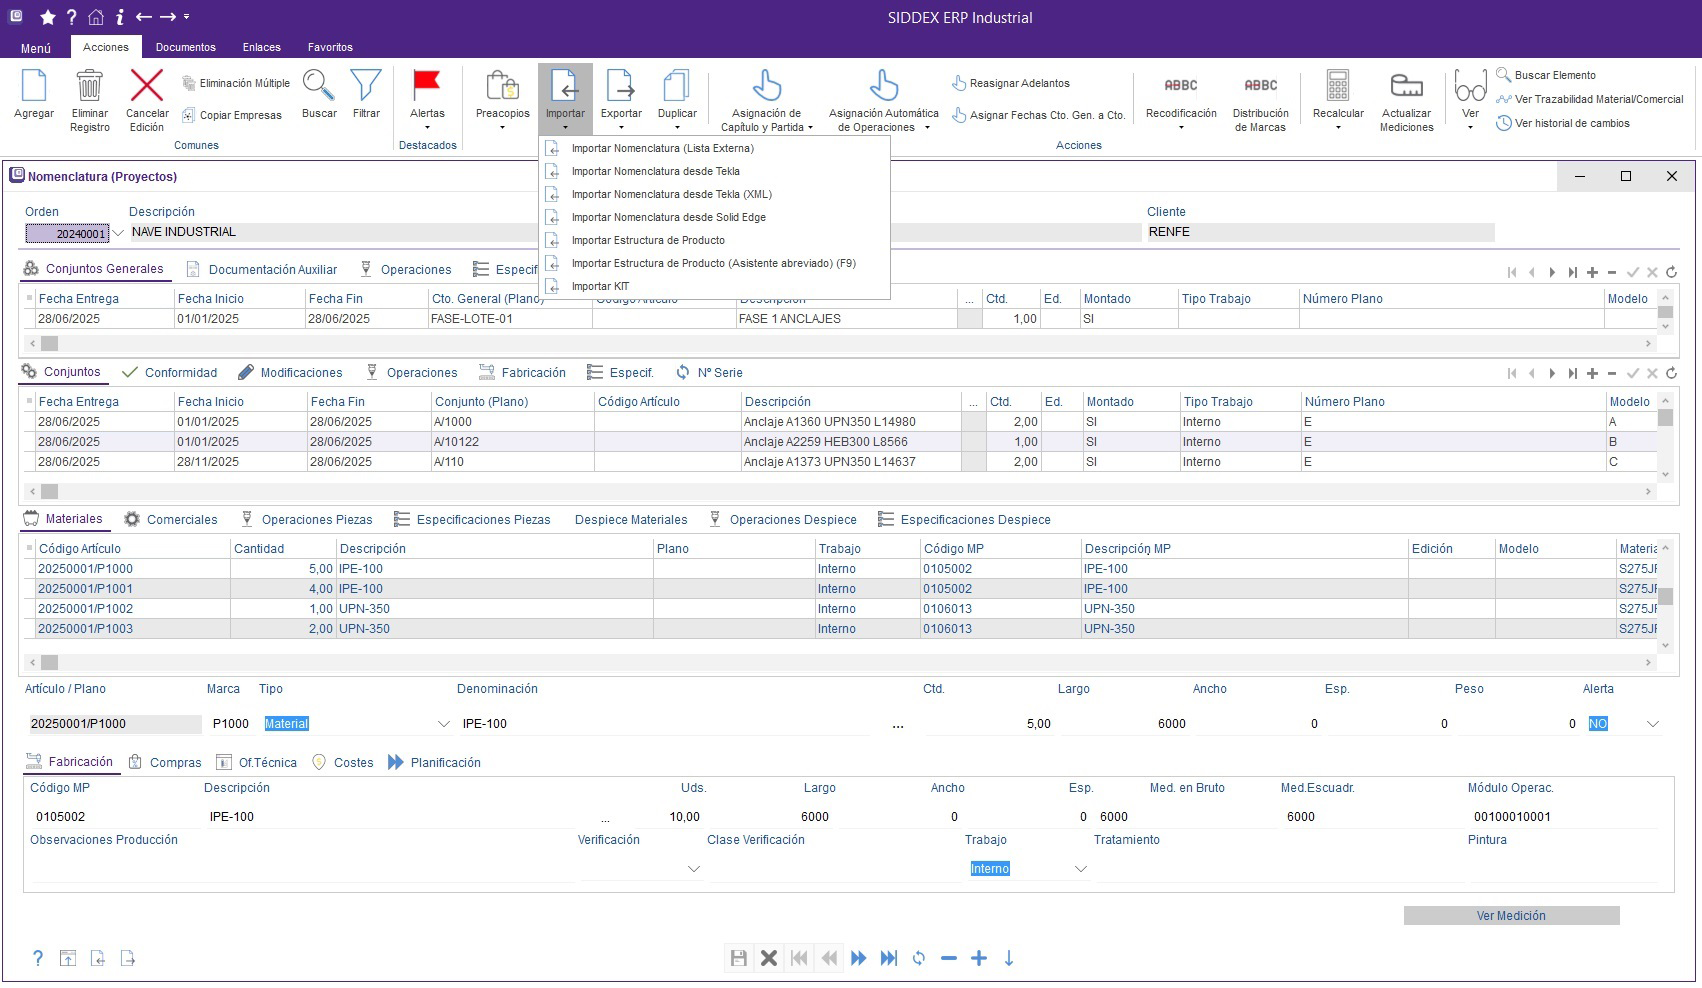This screenshot has height=988, width=1702.
Task: Open the Trabajo Interno combo box
Action: (x=1080, y=869)
